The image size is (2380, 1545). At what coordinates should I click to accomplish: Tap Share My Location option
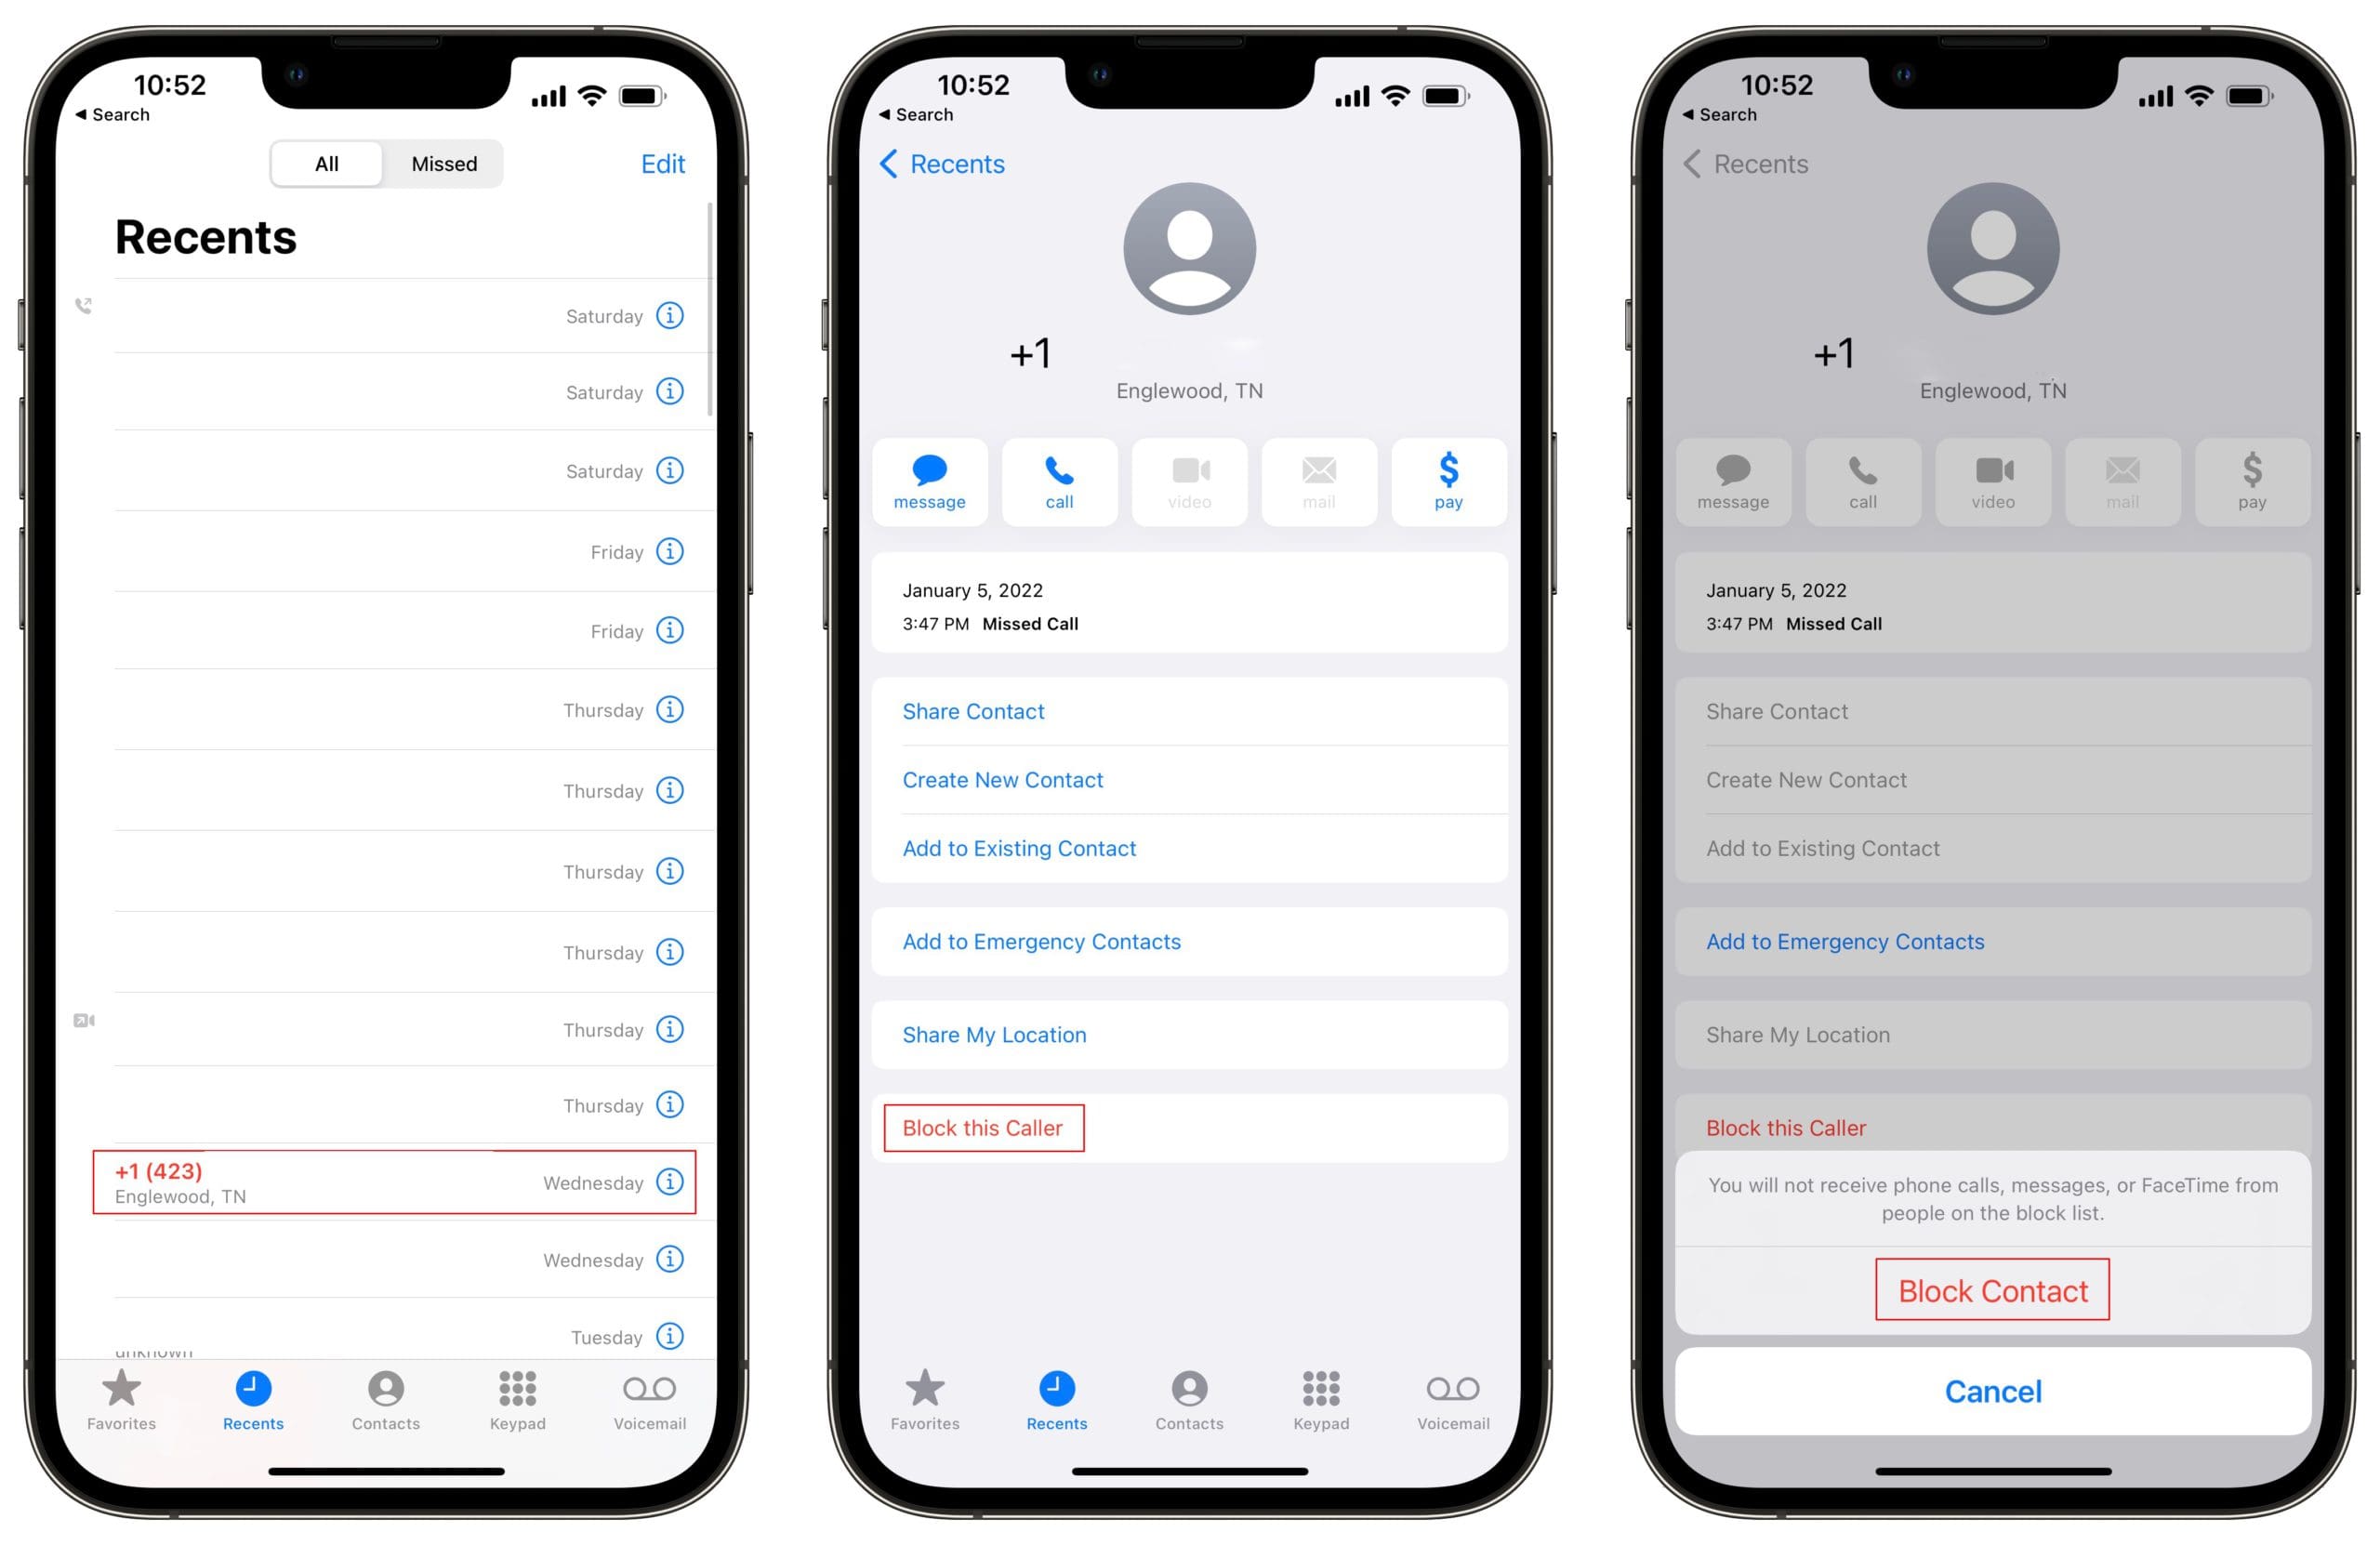point(994,1036)
